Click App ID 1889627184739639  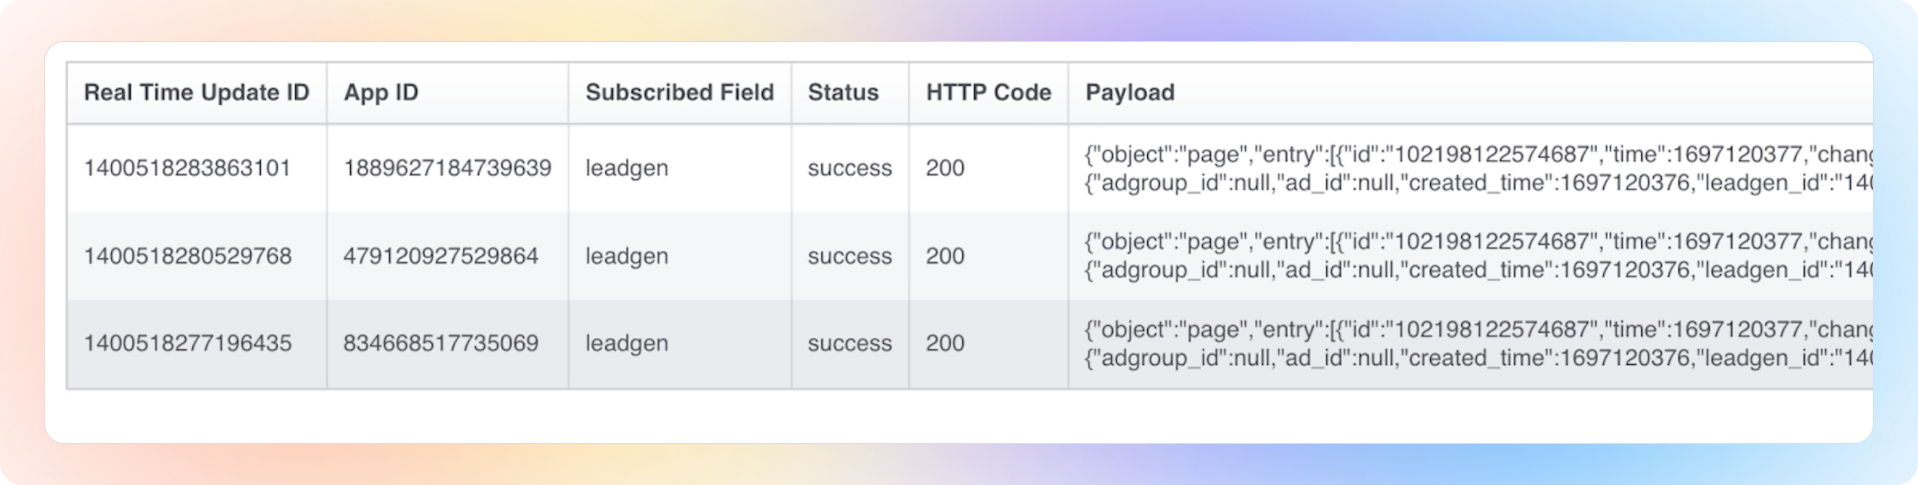point(447,168)
